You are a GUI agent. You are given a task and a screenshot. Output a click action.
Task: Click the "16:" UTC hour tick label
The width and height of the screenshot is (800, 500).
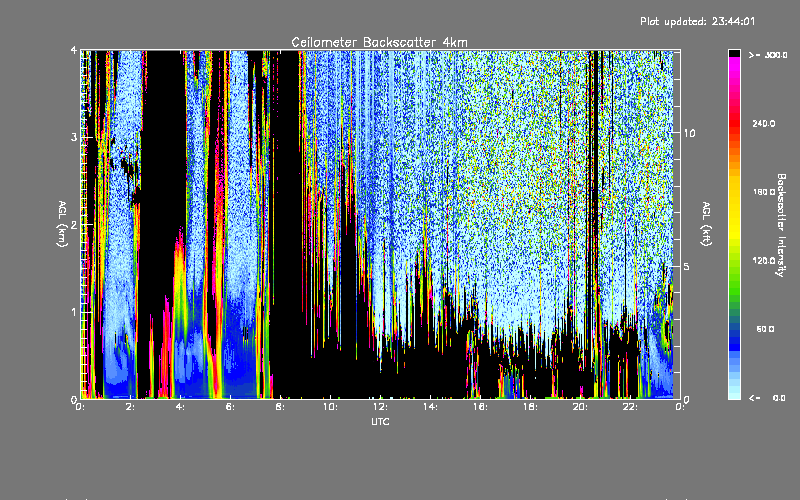click(x=480, y=407)
